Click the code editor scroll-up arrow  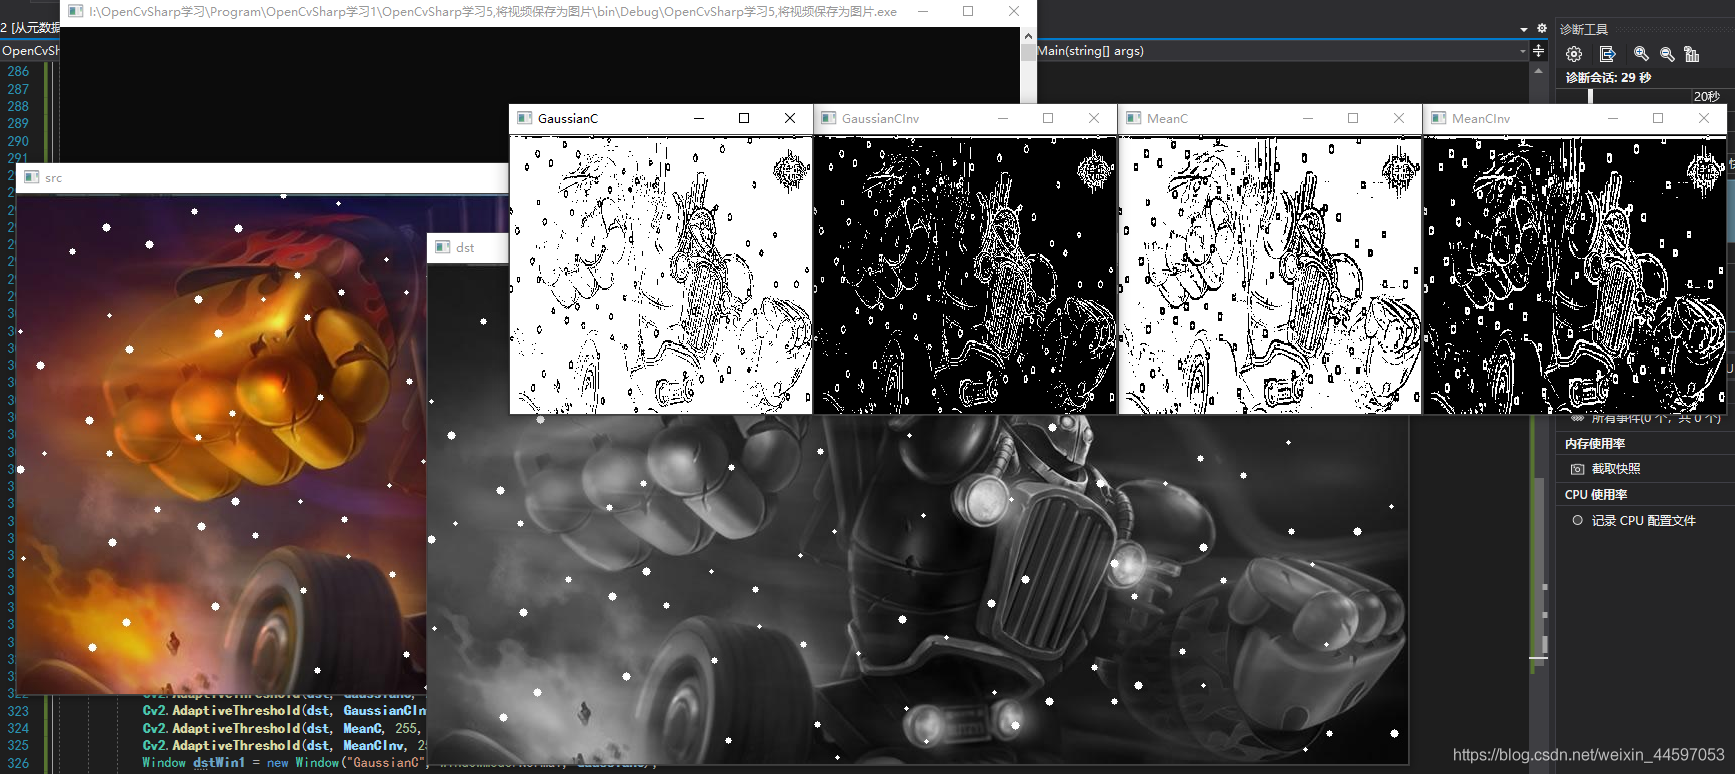(x=1538, y=70)
